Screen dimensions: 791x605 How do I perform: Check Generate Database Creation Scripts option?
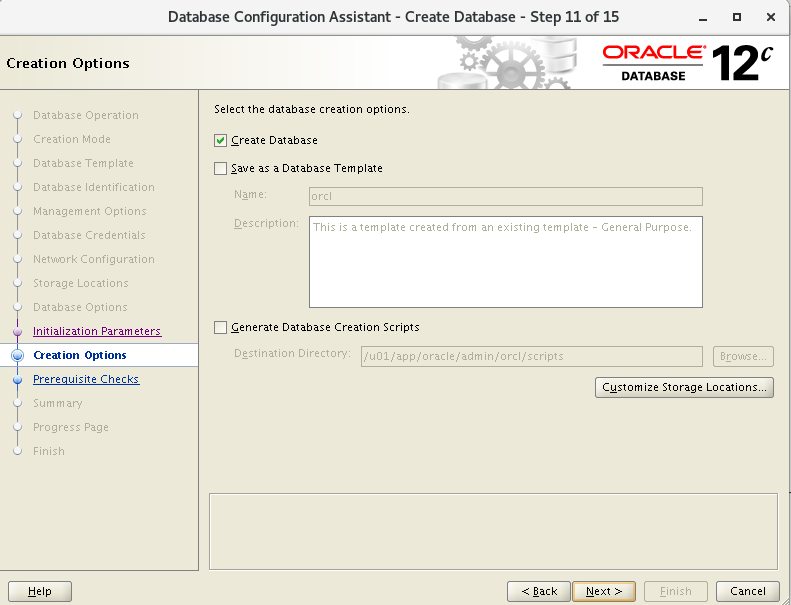pyautogui.click(x=220, y=327)
